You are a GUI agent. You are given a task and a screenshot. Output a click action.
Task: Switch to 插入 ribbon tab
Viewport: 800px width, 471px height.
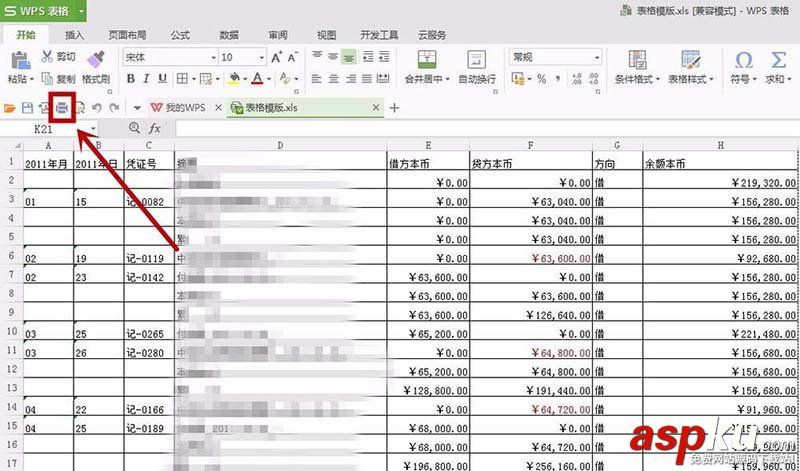[x=74, y=35]
